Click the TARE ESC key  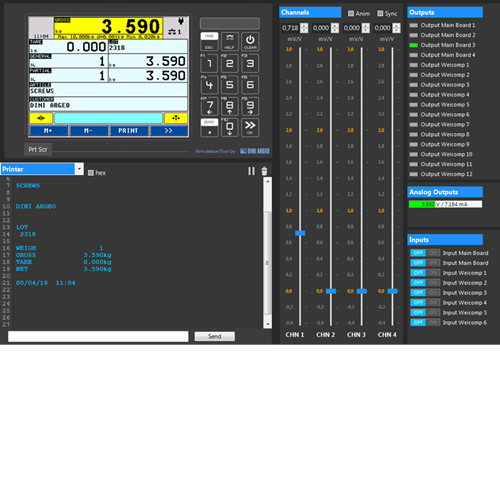(209, 42)
